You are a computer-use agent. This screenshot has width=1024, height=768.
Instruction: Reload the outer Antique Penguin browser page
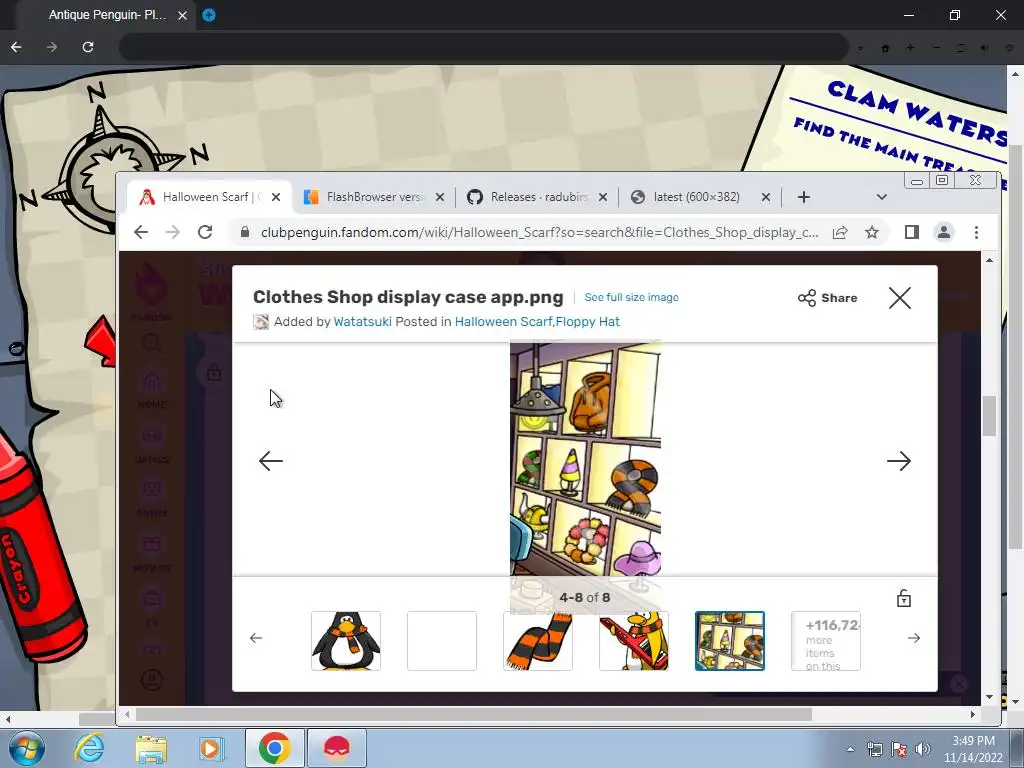tap(88, 47)
